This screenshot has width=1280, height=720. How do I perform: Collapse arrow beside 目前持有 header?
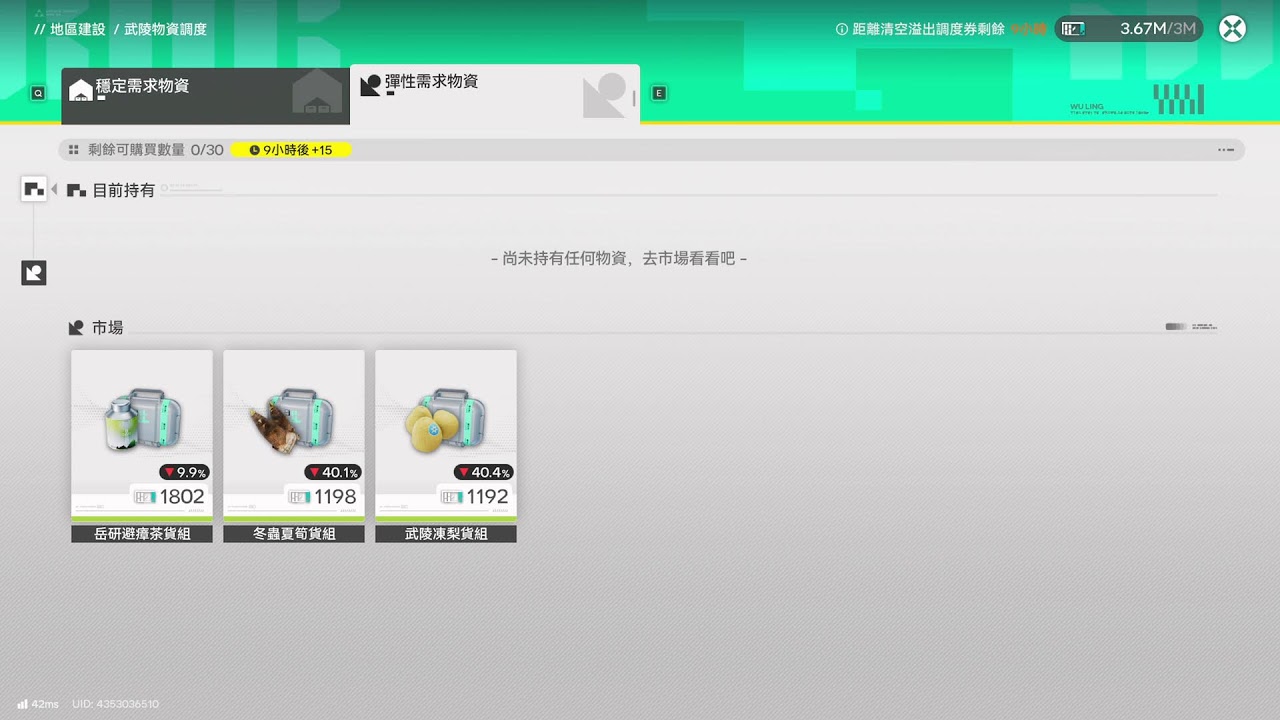(54, 189)
